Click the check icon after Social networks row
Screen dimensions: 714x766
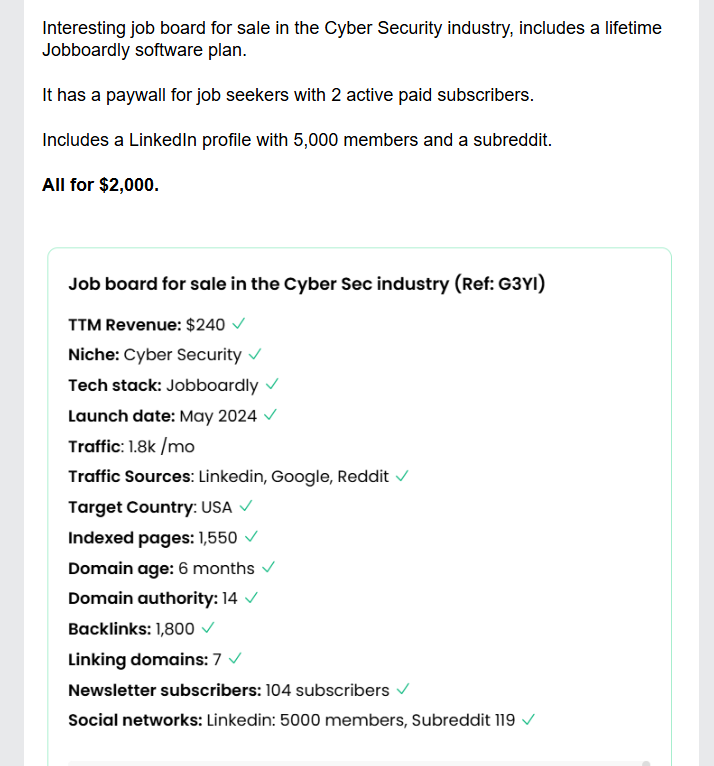(x=529, y=720)
